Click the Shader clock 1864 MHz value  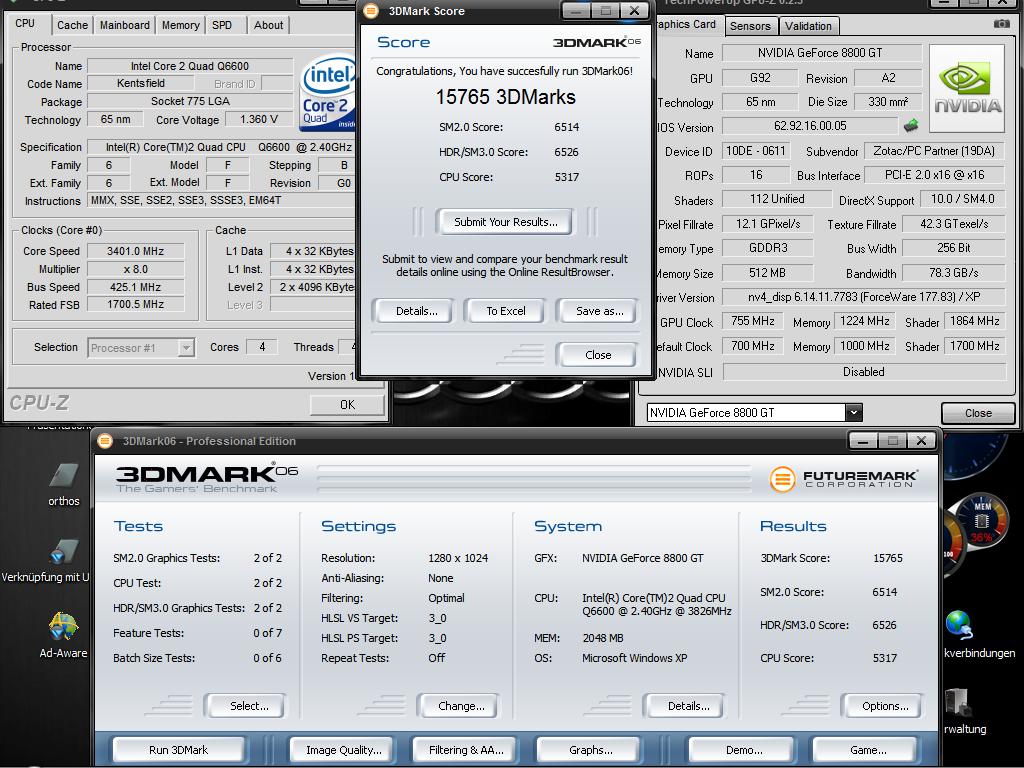tap(974, 321)
